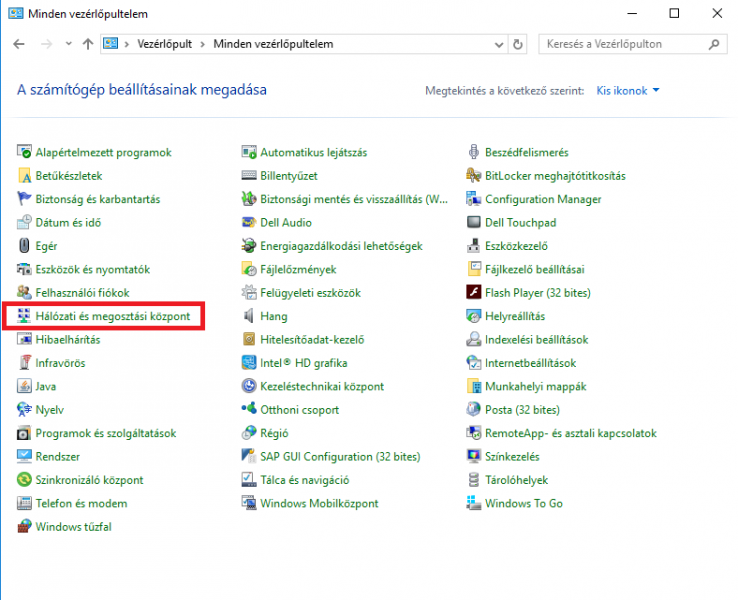Expand the chevron after Vezérlőpult breadcrumb
Viewport: 738px width, 600px height.
point(203,44)
